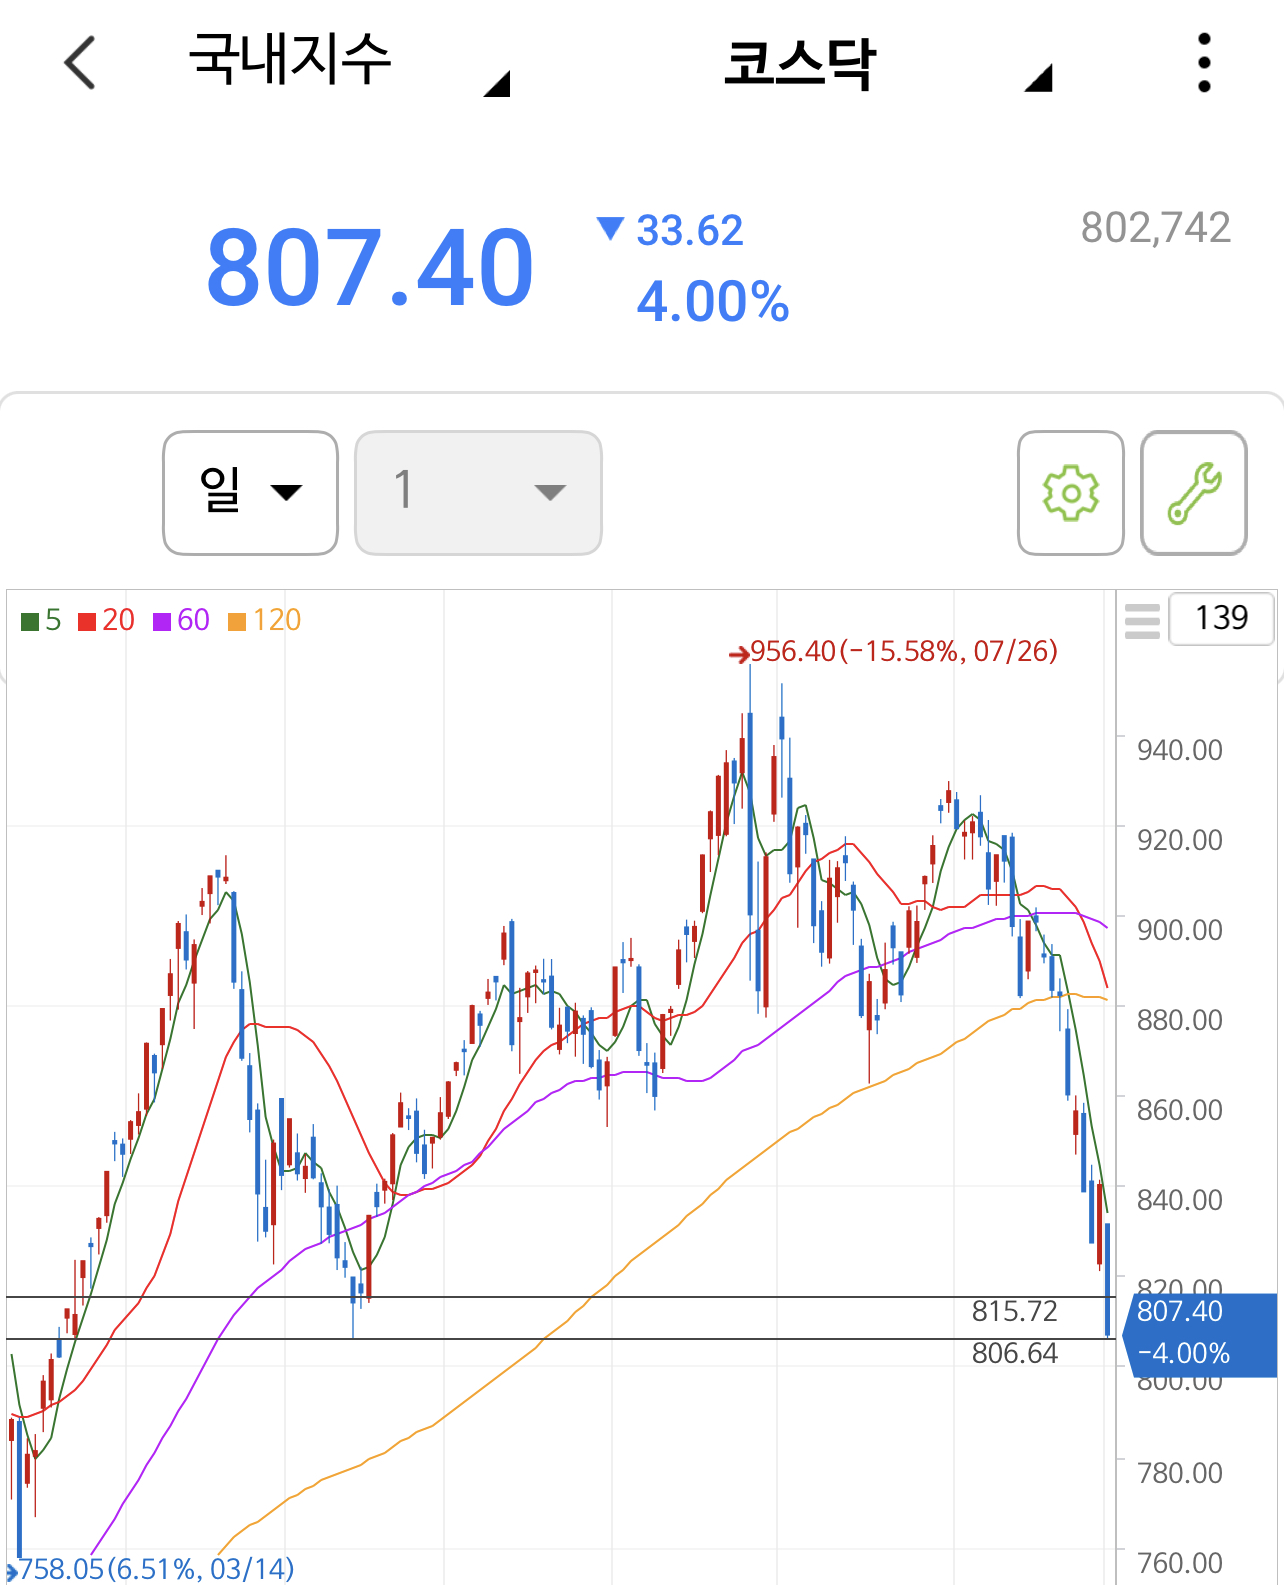Image resolution: width=1284 pixels, height=1585 pixels.
Task: Select the orange 120-day moving average legend
Action: tap(264, 620)
